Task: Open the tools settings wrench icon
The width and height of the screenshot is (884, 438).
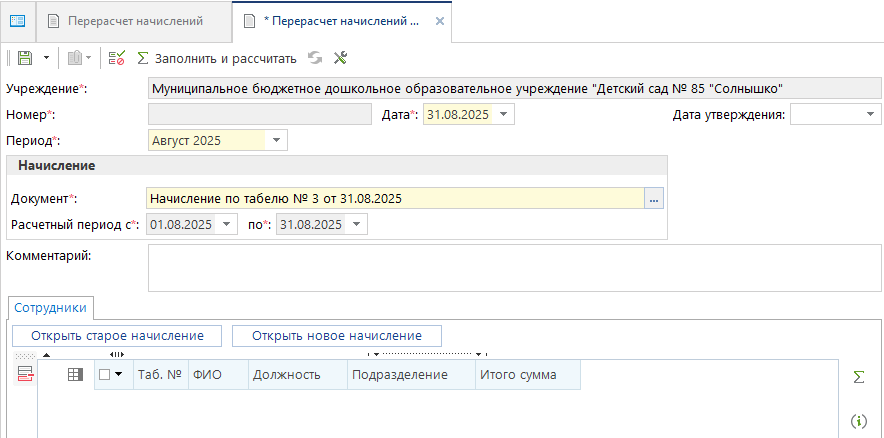Action: [x=340, y=57]
